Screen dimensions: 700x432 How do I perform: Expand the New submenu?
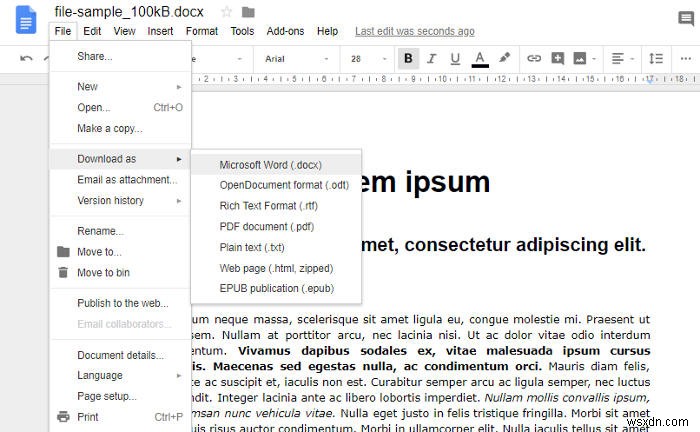(x=120, y=87)
